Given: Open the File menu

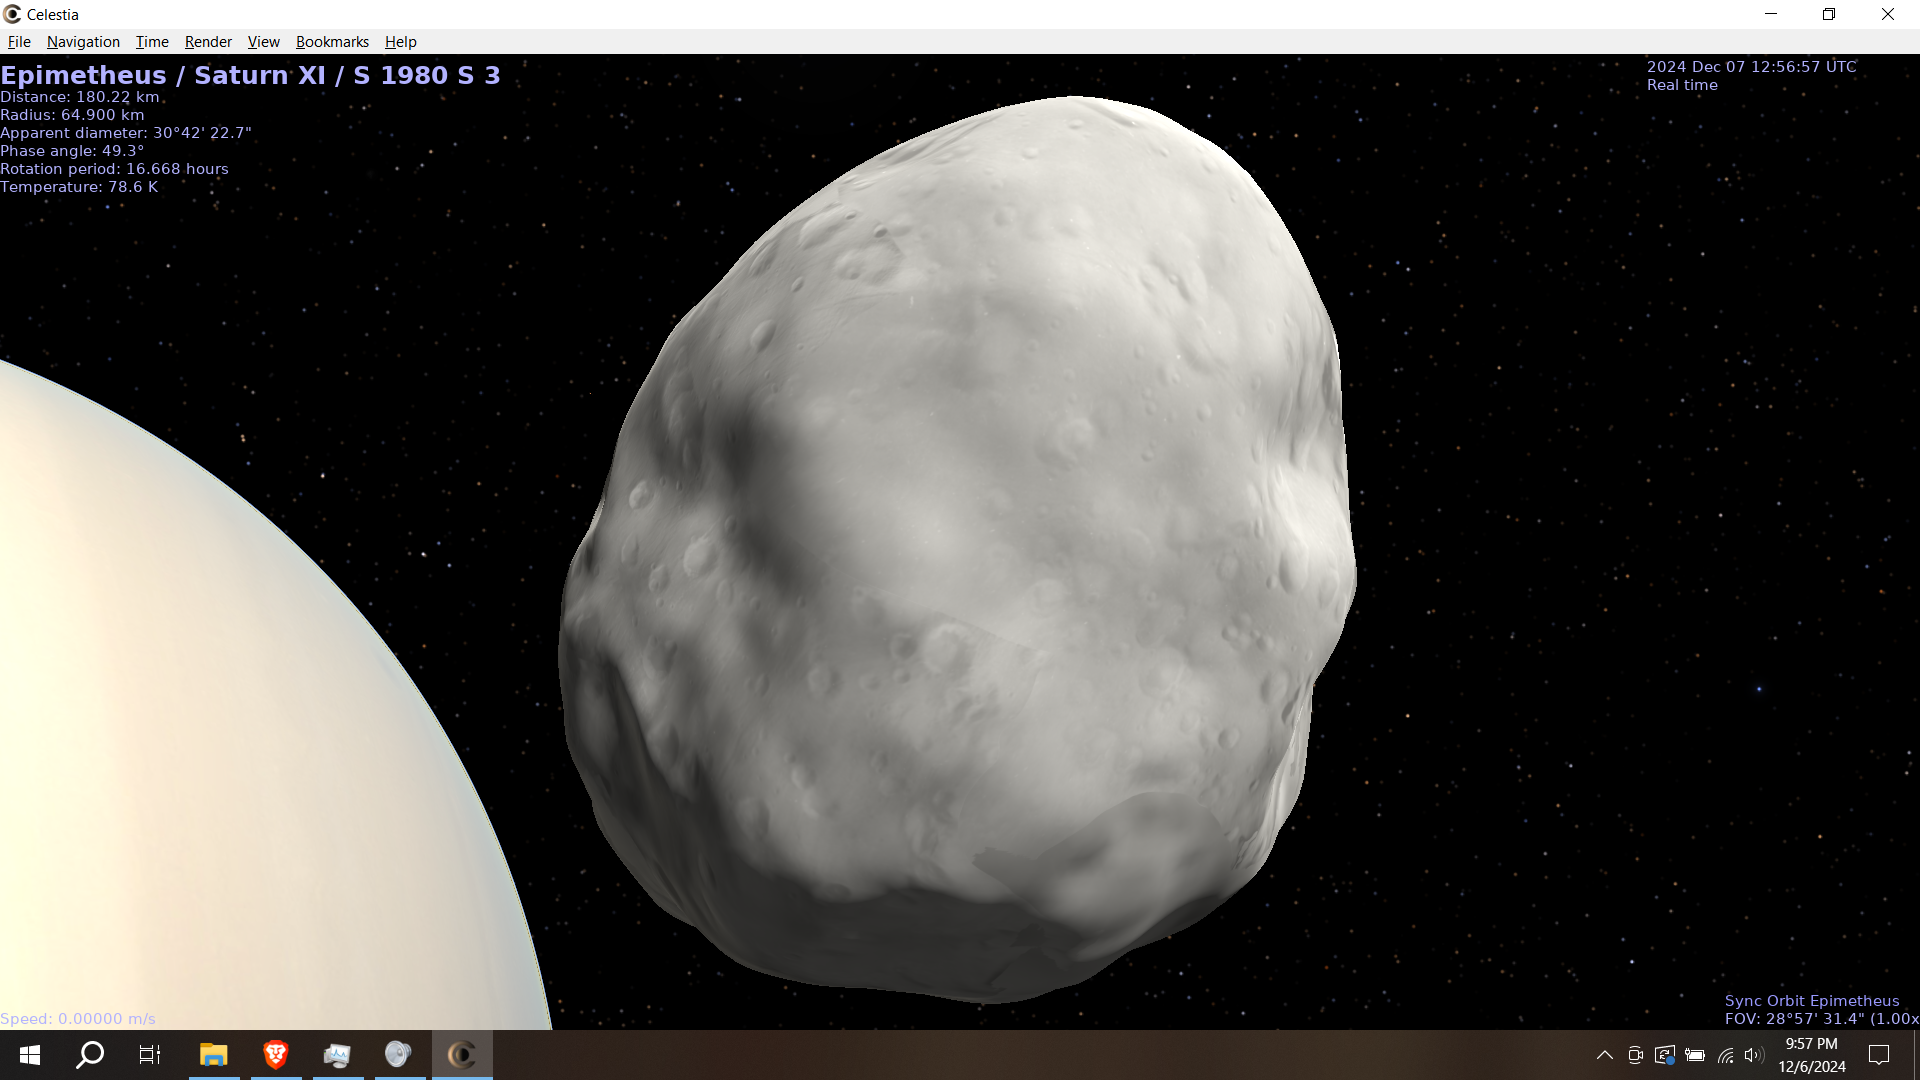Looking at the screenshot, I should tap(19, 42).
